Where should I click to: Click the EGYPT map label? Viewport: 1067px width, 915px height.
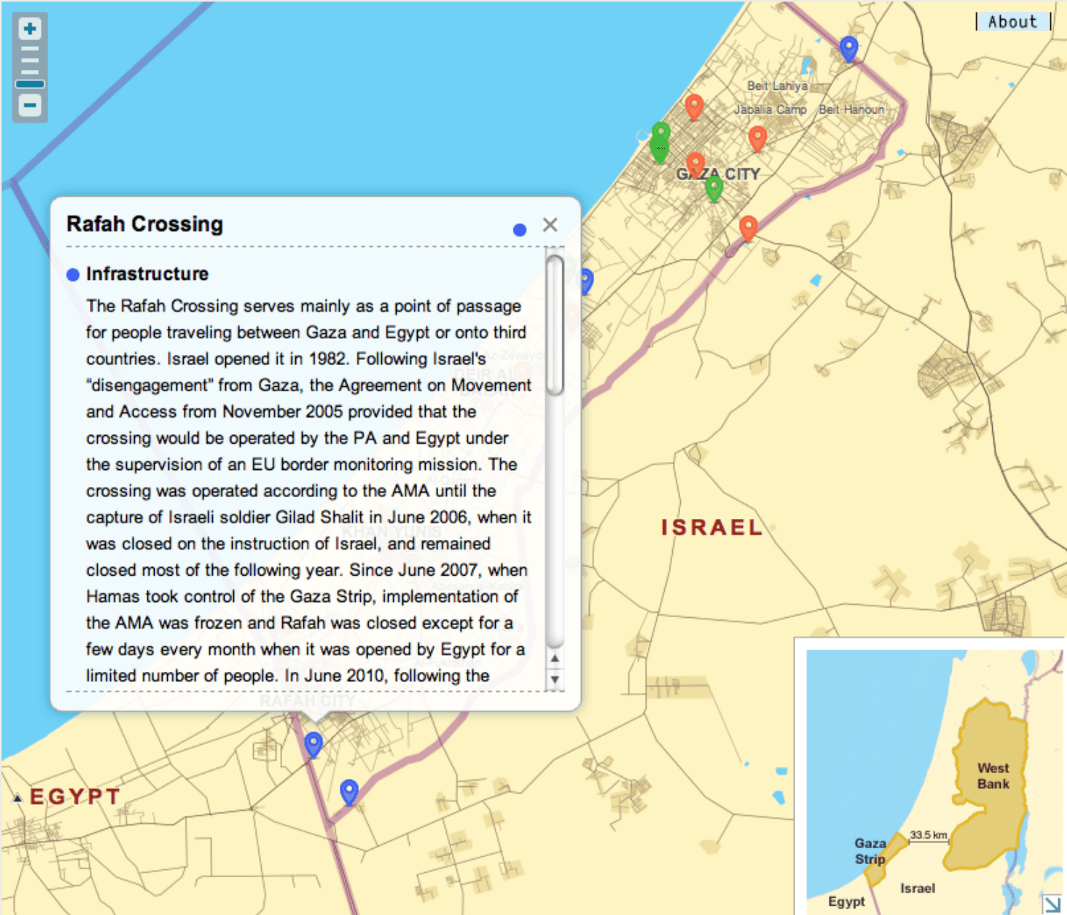tap(76, 797)
